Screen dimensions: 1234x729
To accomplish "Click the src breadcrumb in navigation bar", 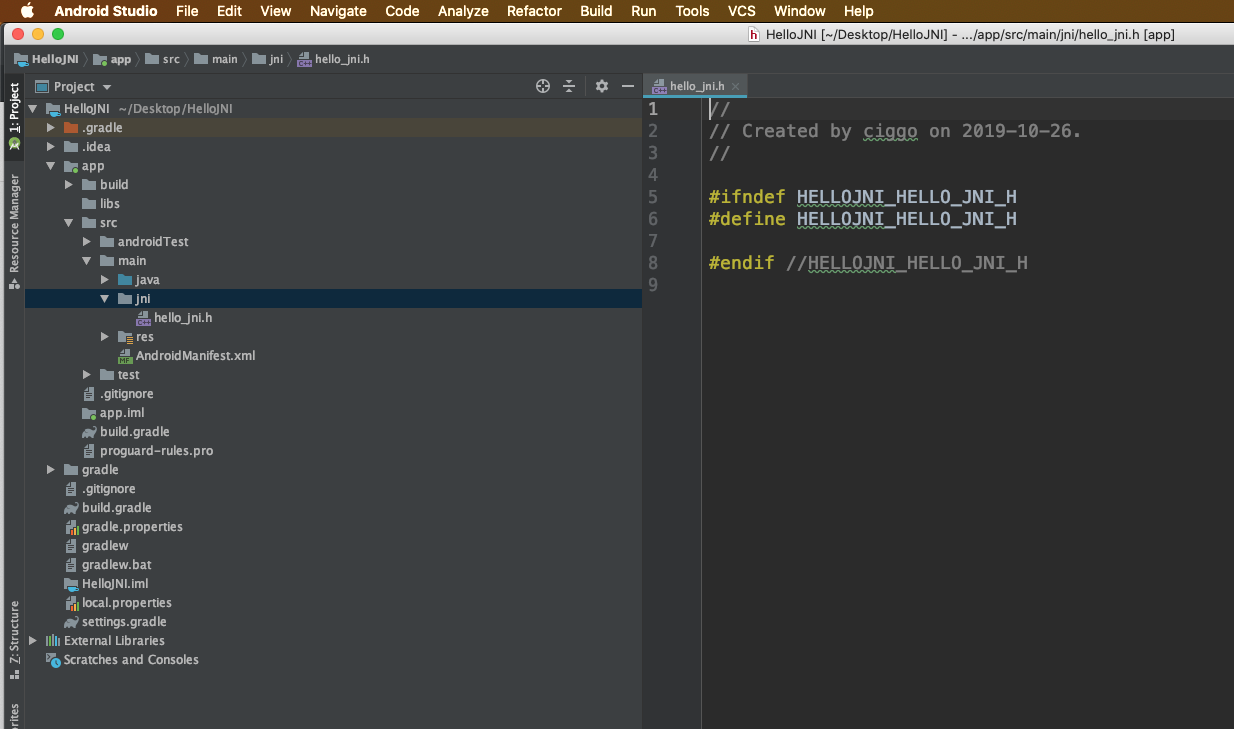I will pyautogui.click(x=162, y=59).
